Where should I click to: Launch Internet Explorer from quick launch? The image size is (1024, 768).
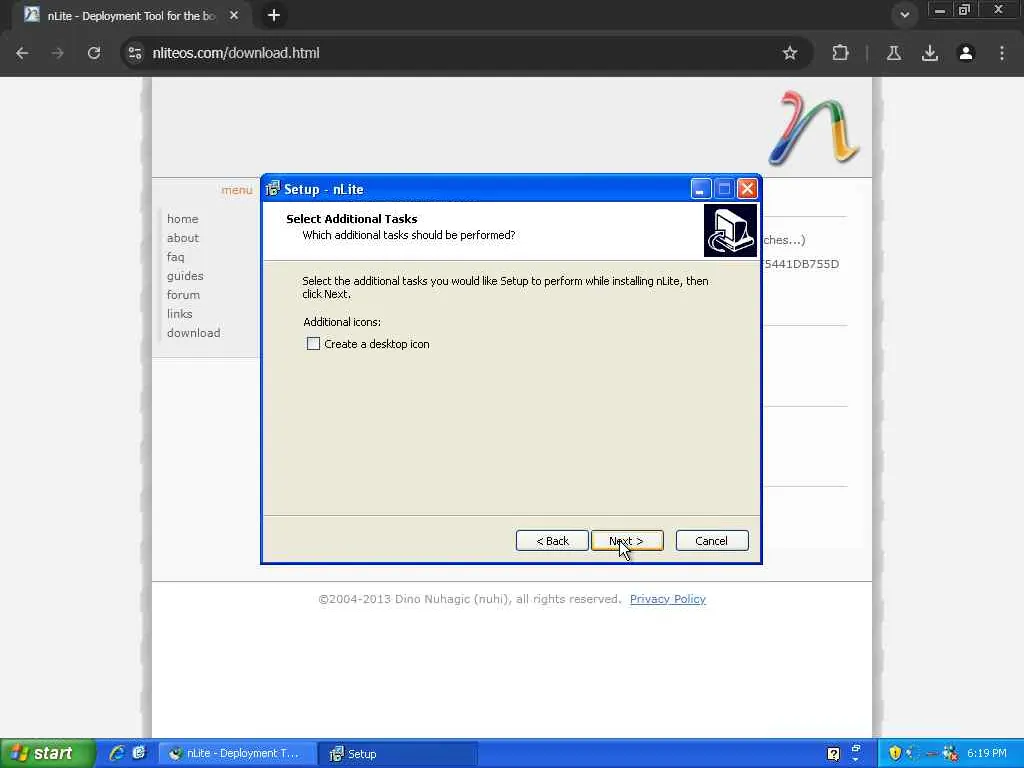point(117,753)
